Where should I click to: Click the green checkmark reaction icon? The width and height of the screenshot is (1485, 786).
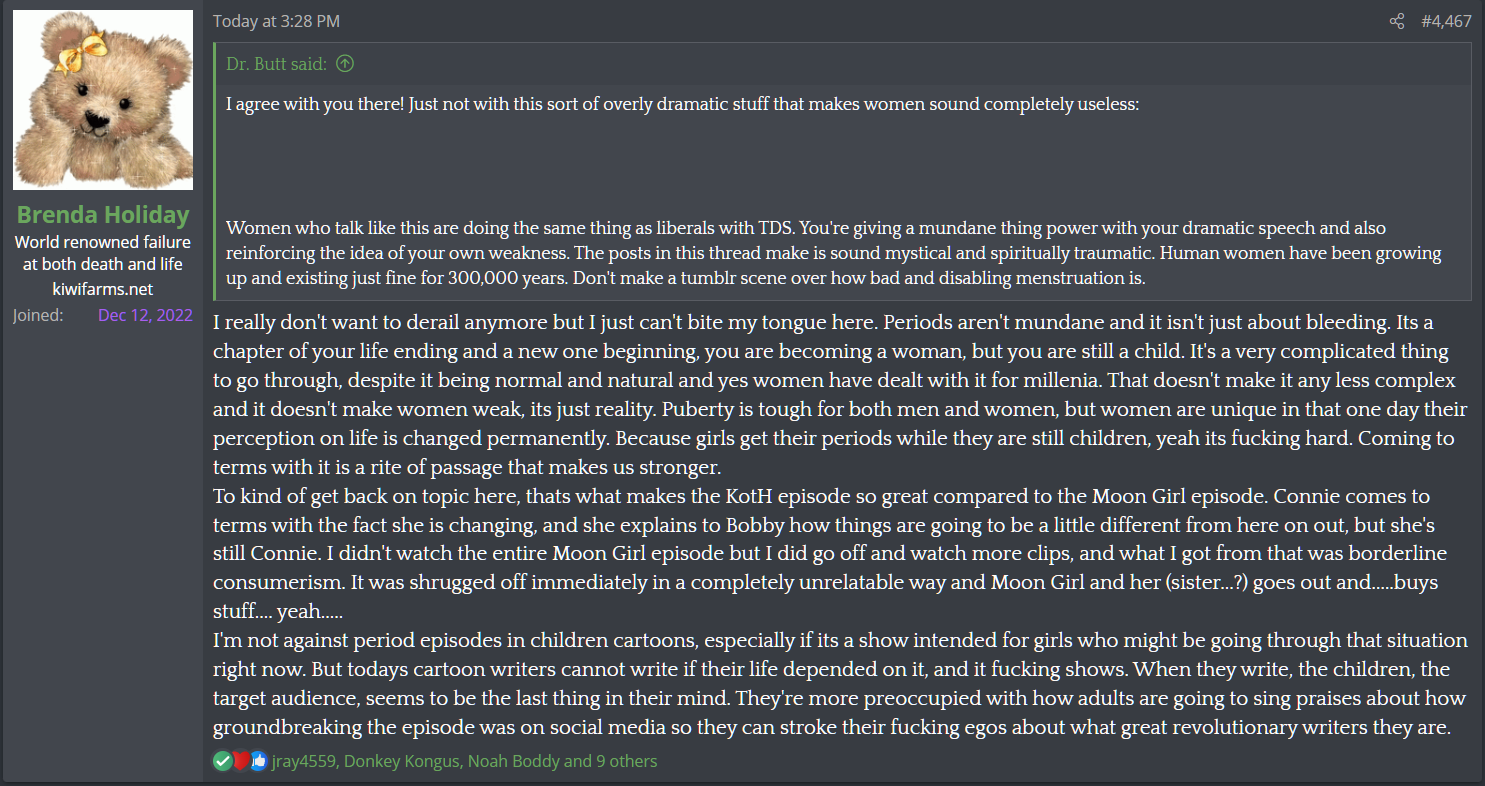click(222, 761)
